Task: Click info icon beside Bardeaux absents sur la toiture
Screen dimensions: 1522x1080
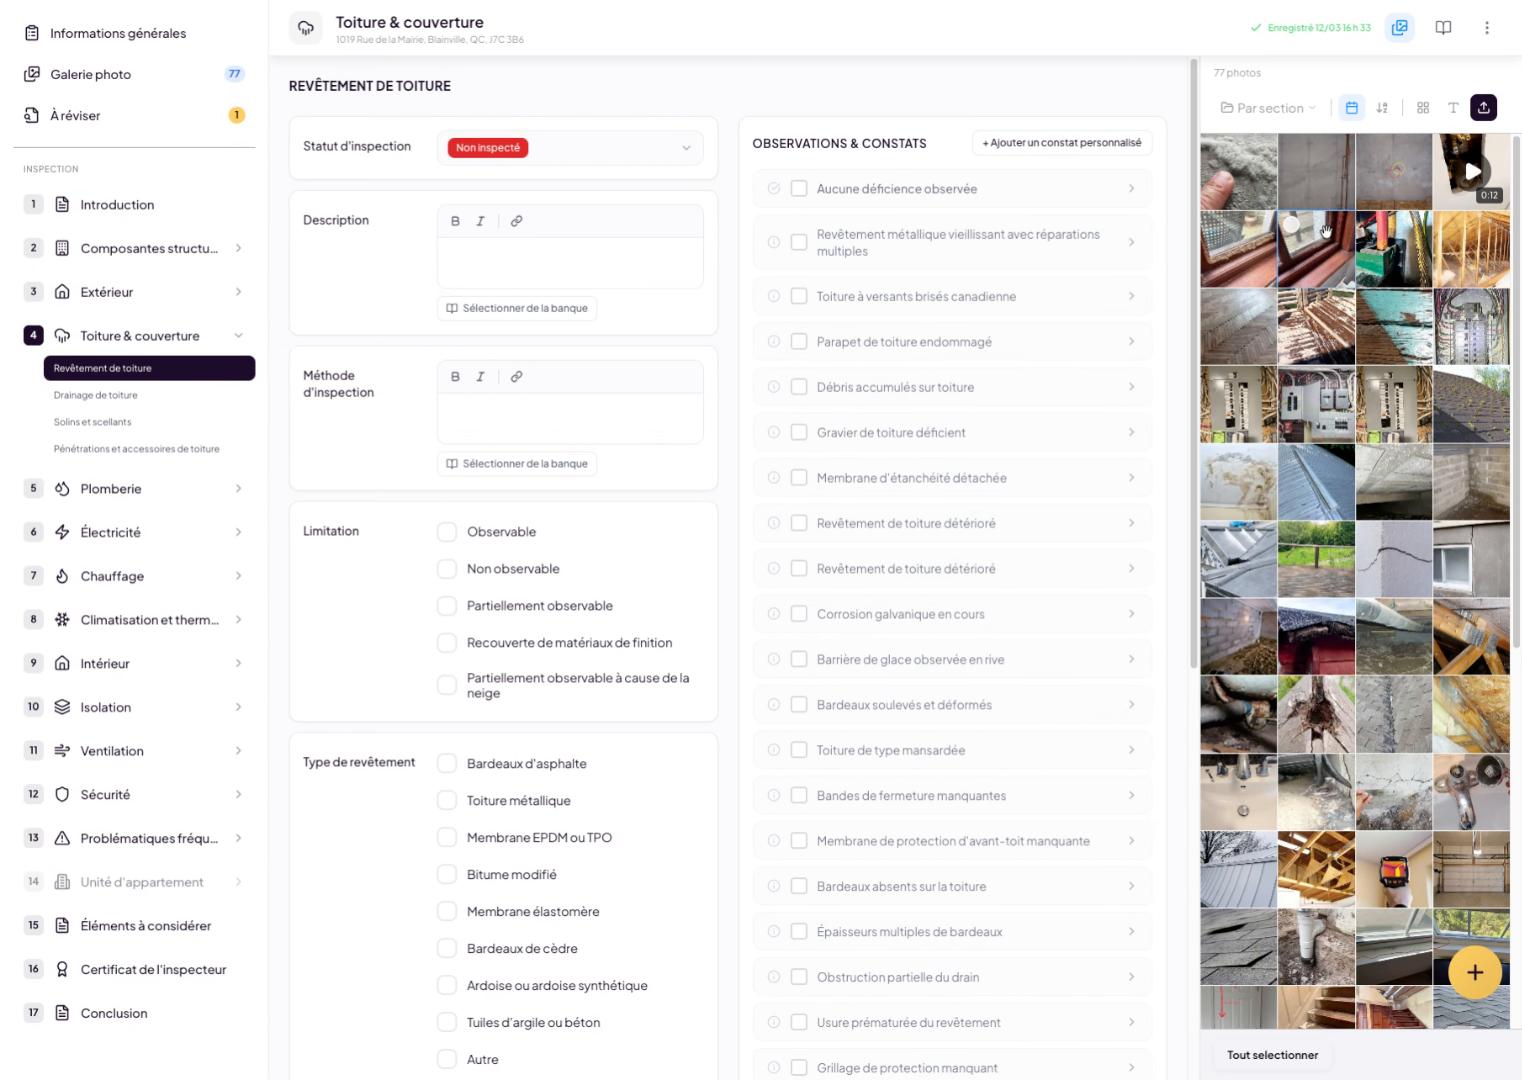Action: [774, 886]
